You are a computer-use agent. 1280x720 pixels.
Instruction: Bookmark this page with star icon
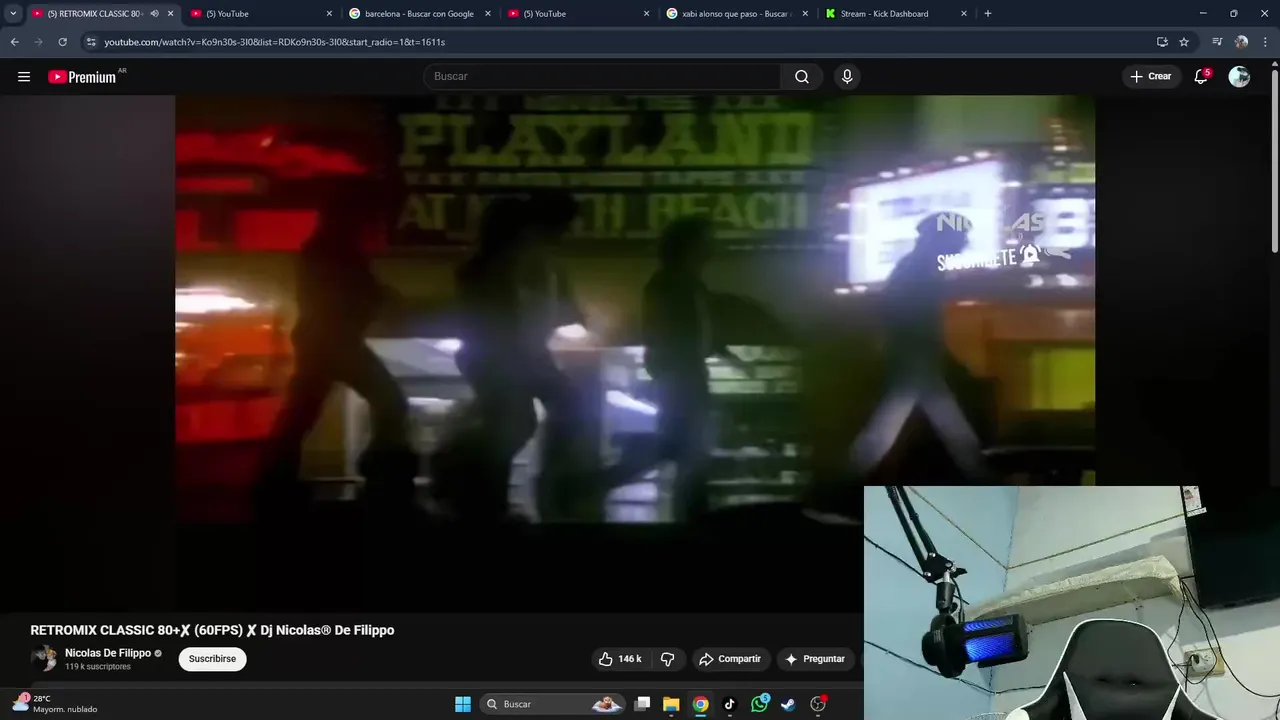tap(1184, 42)
